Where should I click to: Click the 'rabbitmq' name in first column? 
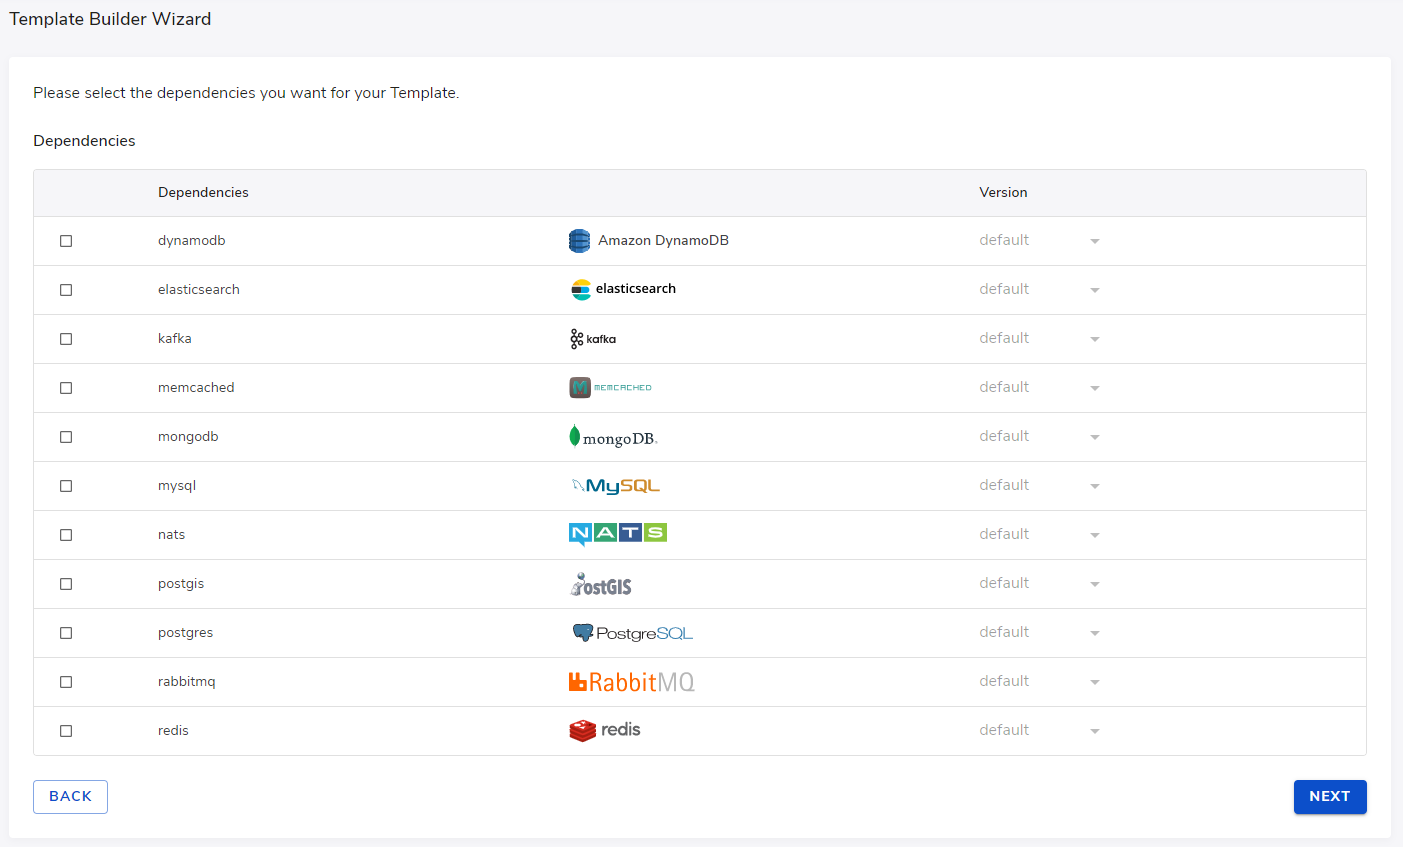pyautogui.click(x=187, y=682)
